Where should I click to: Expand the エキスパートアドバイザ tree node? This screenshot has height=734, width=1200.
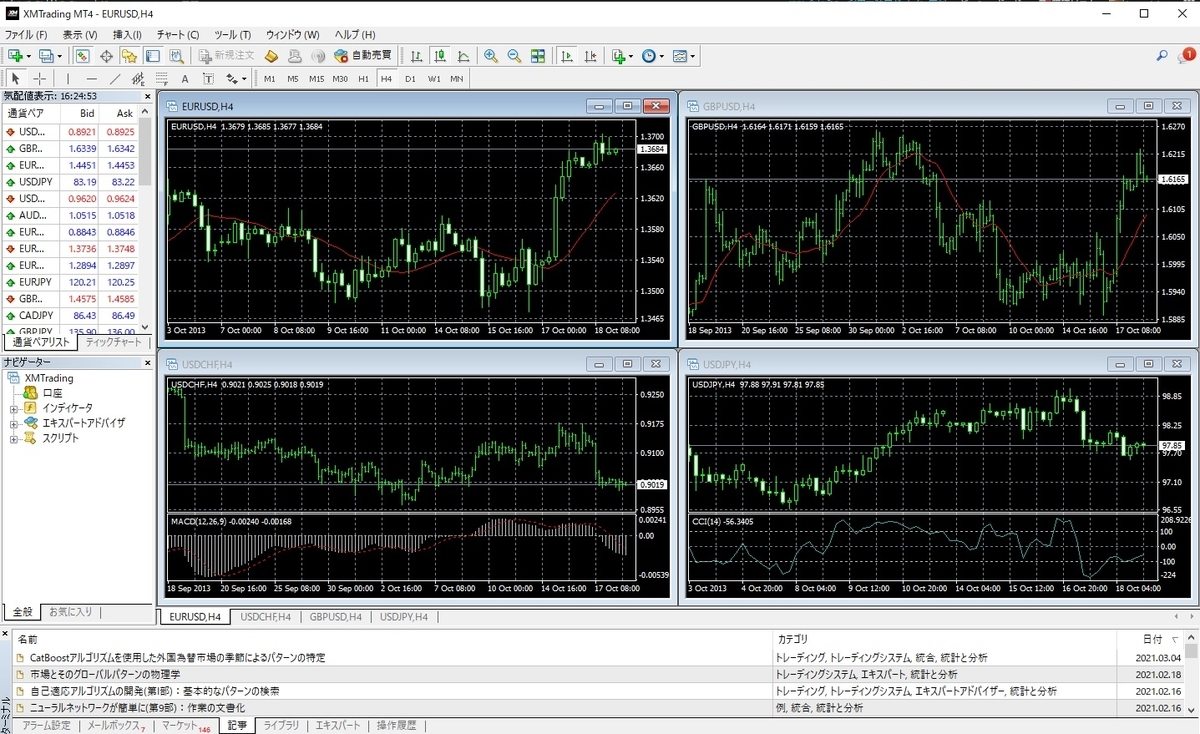pos(14,423)
